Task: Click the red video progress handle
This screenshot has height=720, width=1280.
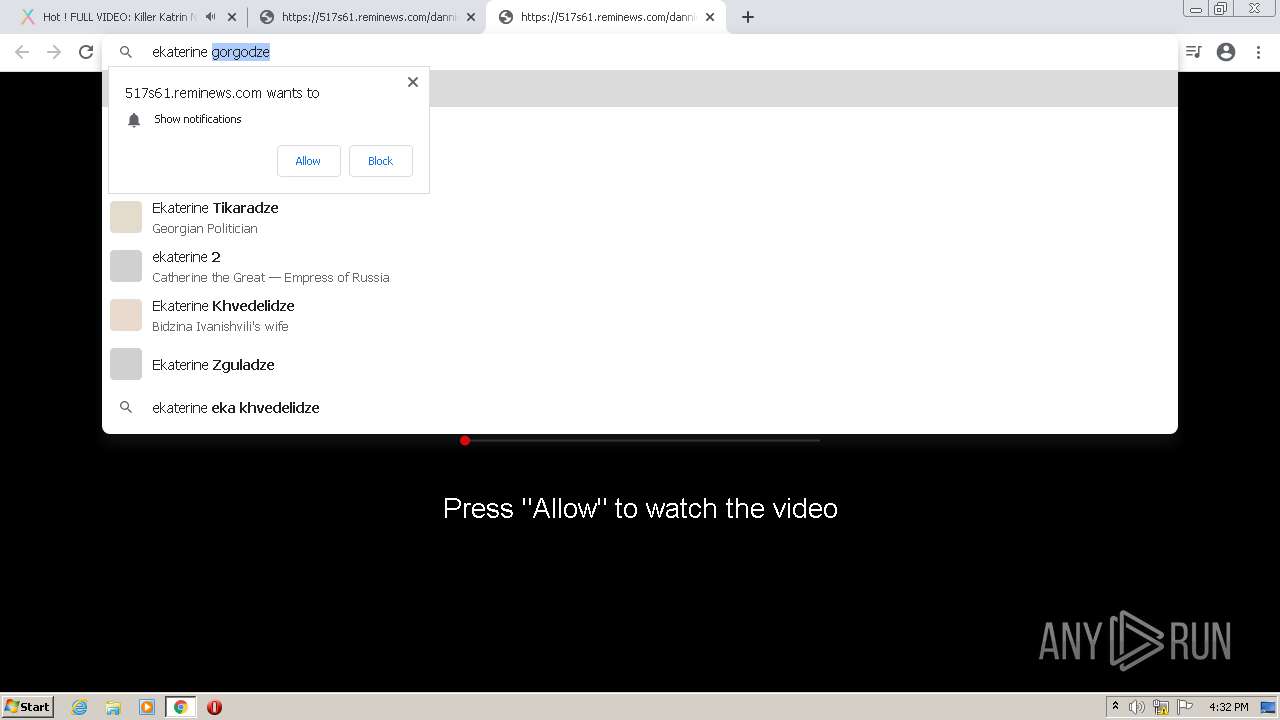Action: [465, 440]
